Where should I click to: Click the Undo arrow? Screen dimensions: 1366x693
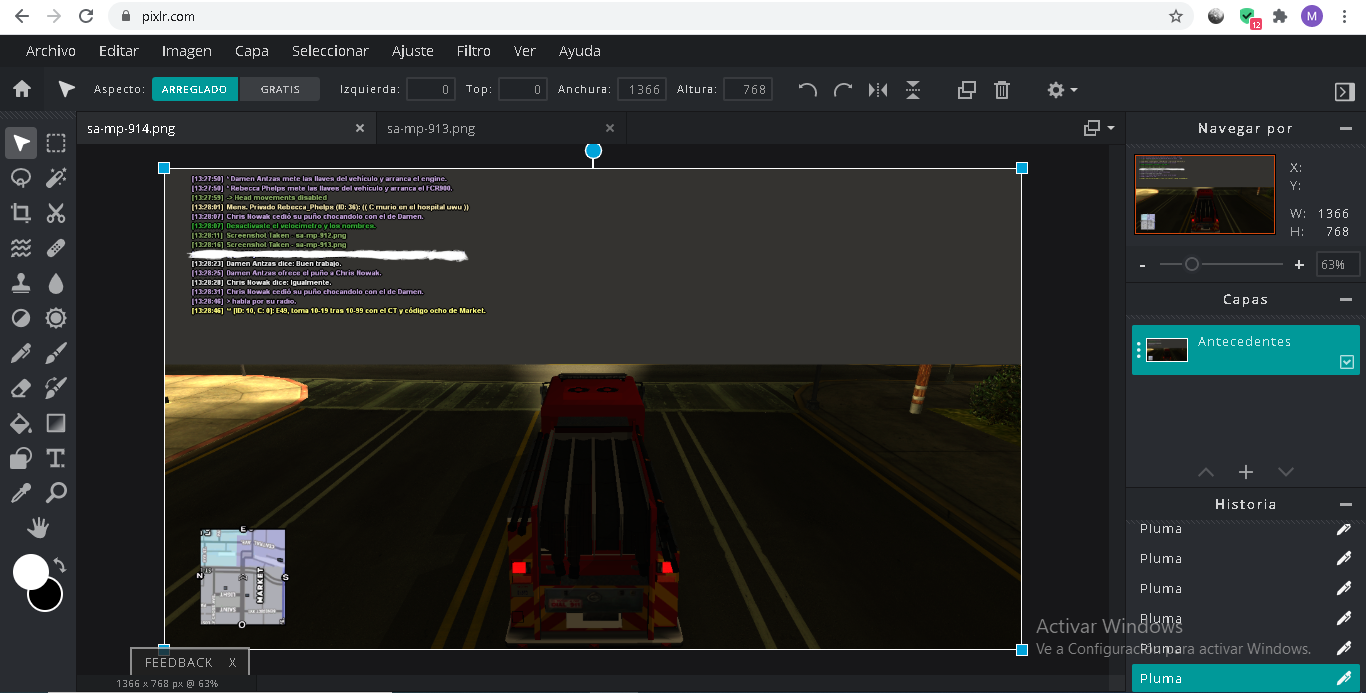pos(808,90)
